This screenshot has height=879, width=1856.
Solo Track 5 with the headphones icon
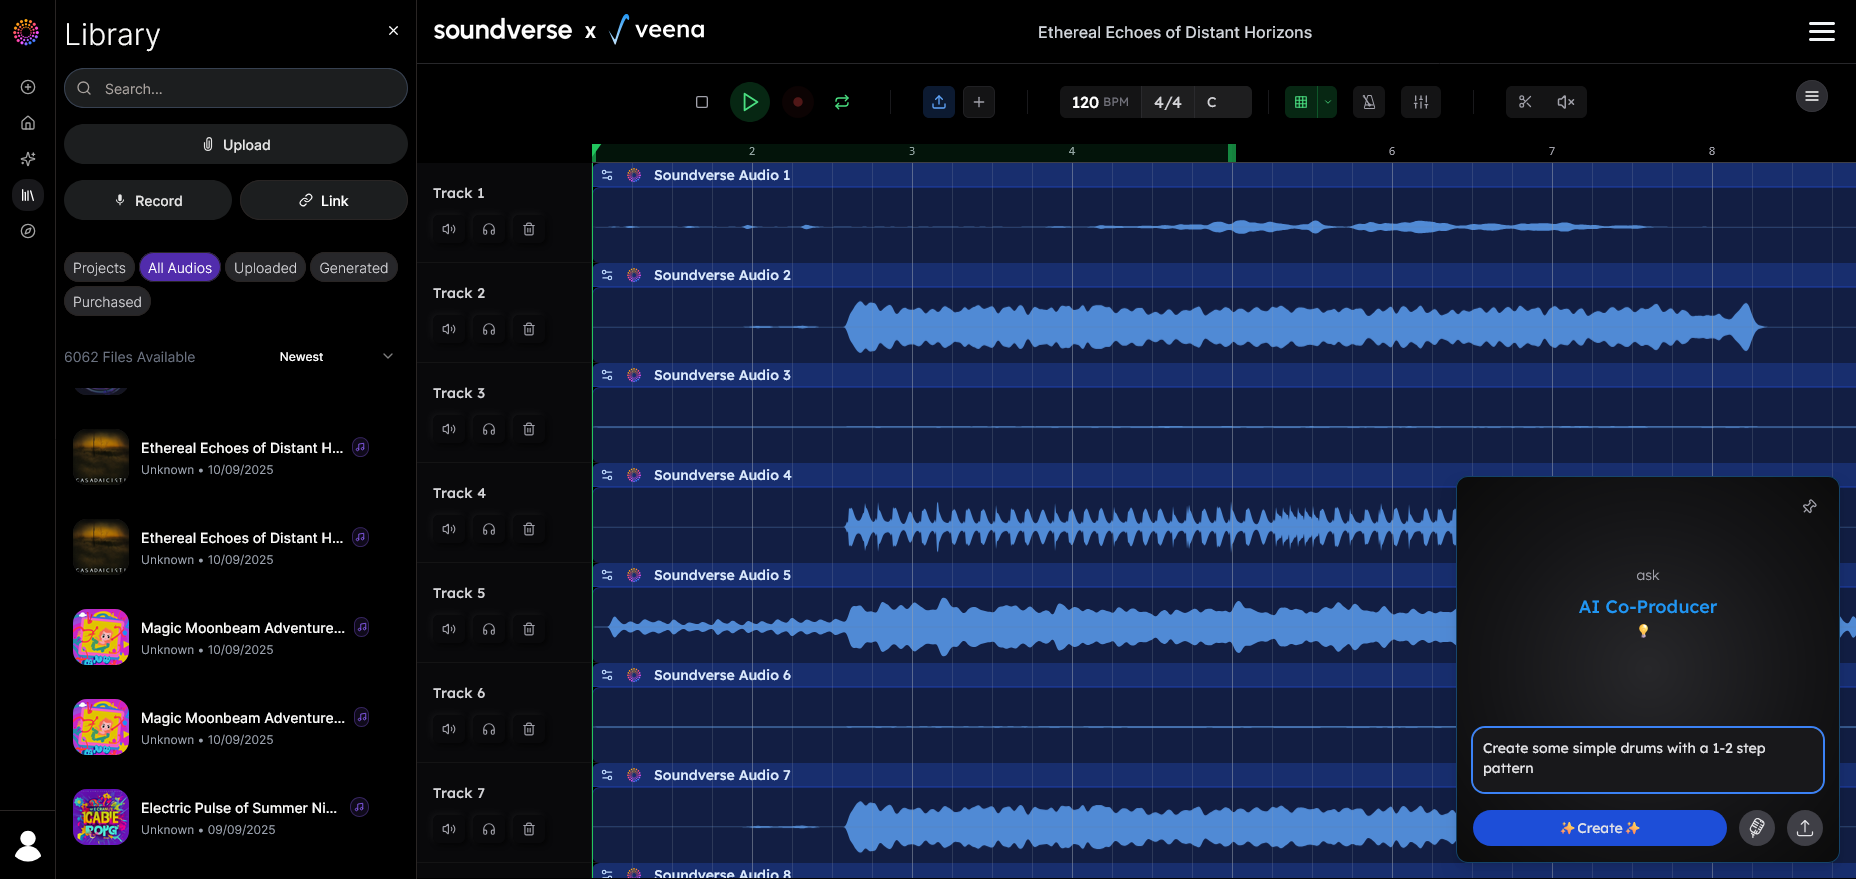click(x=489, y=629)
